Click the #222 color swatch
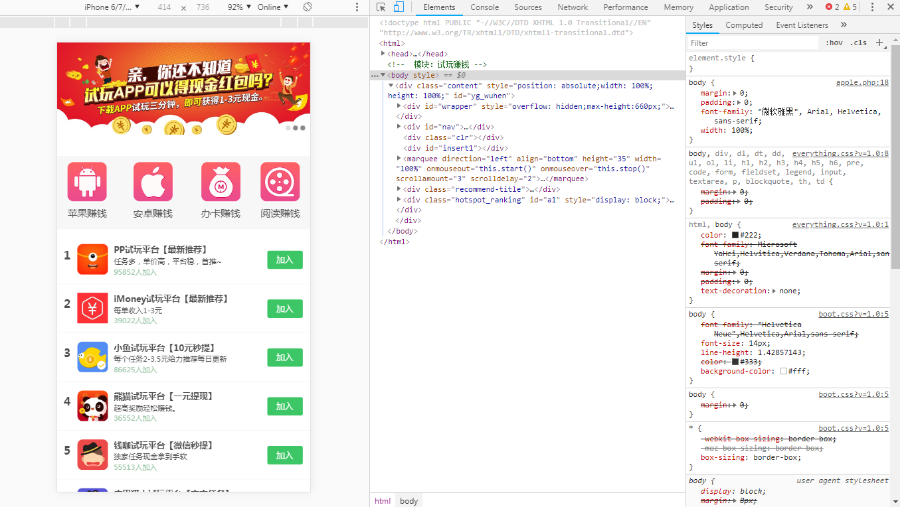Image resolution: width=900 pixels, height=507 pixels. 735,235
